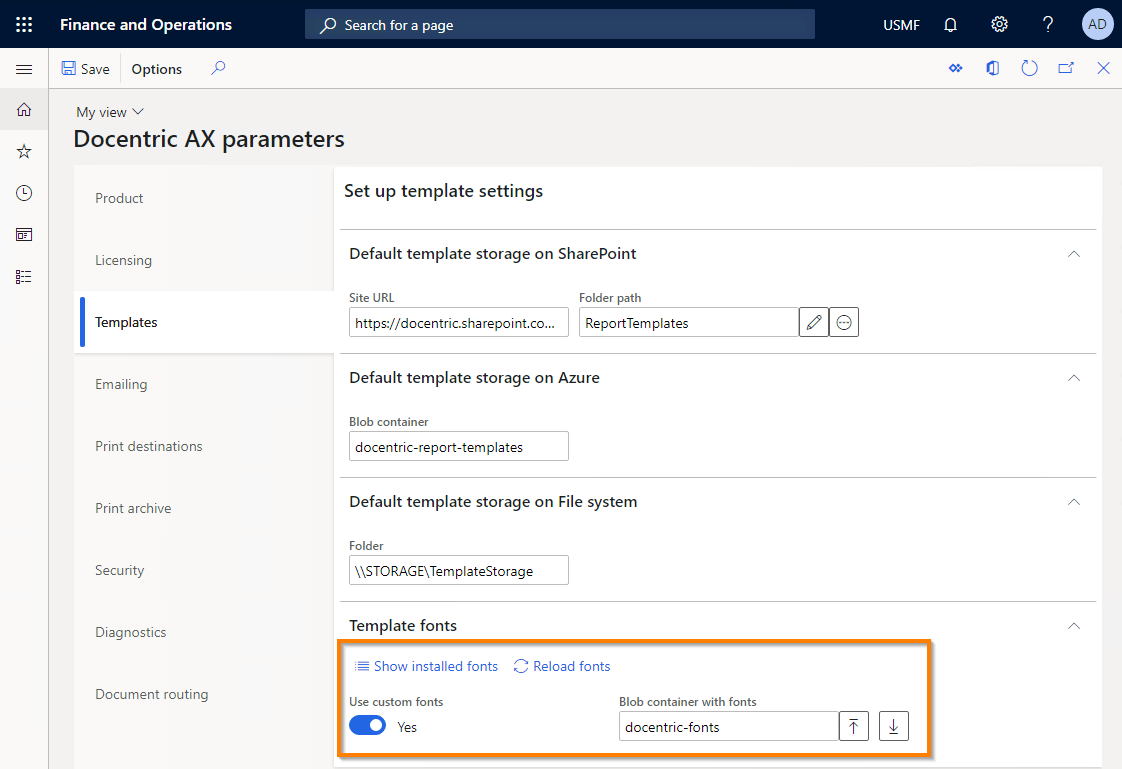Click the upload arrow next to docentric-fonts
This screenshot has height=769, width=1122.
point(854,727)
